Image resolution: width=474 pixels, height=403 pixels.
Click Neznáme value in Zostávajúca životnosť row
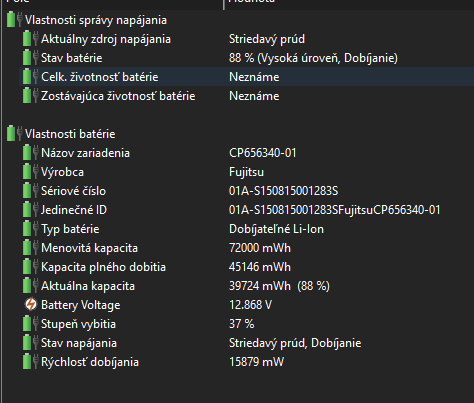[x=254, y=96]
